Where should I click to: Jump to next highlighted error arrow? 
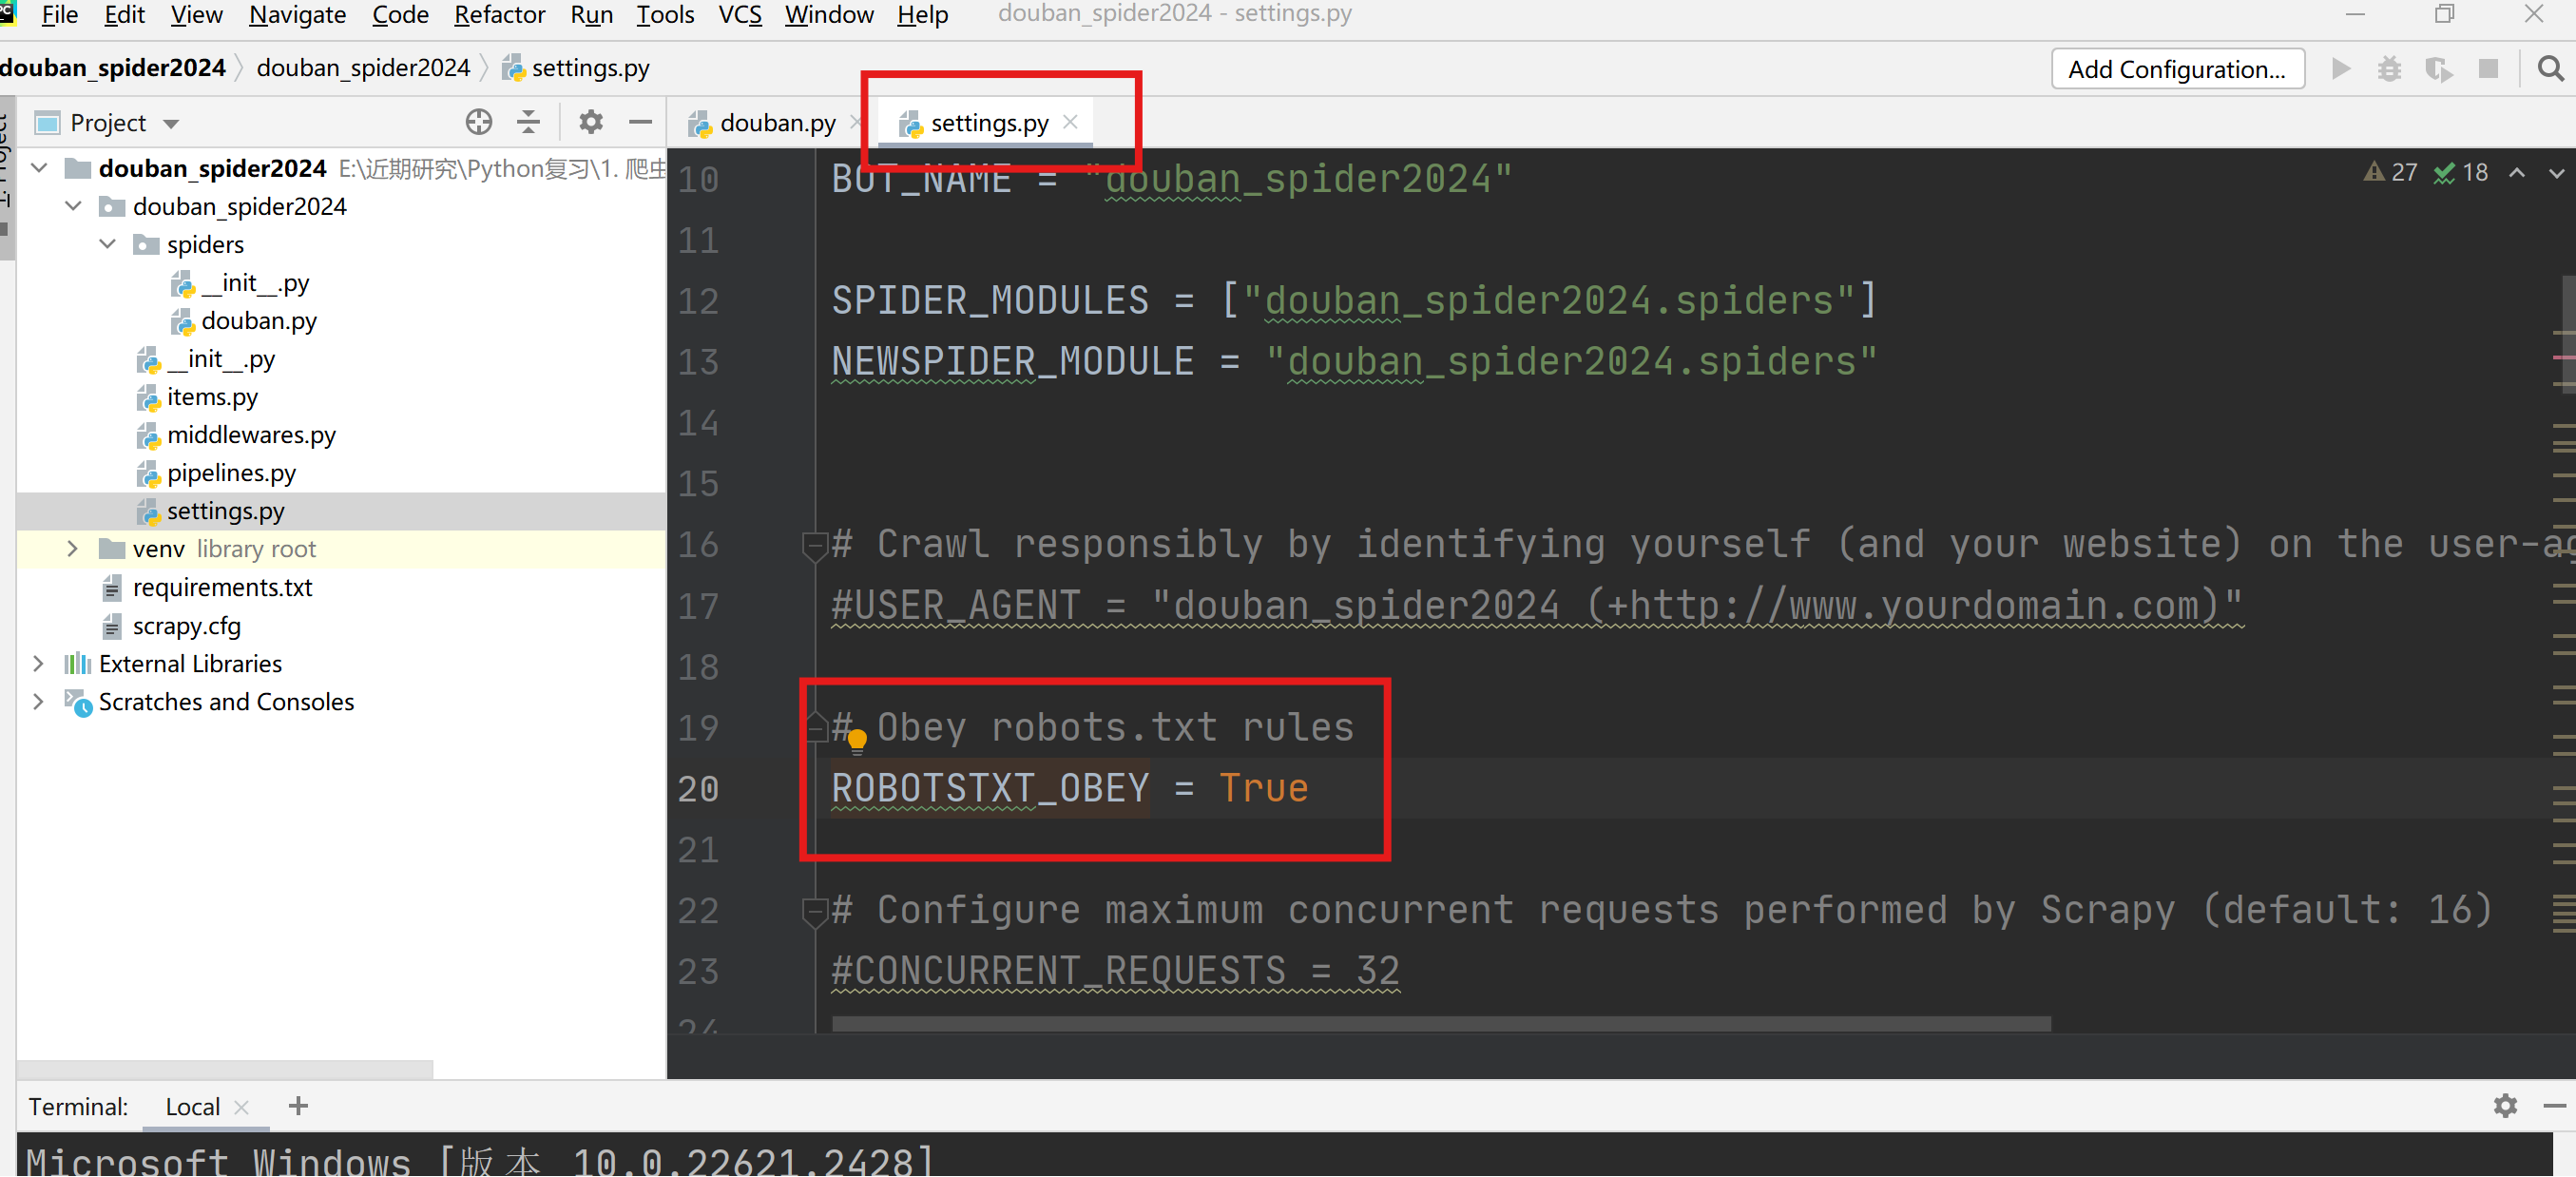pyautogui.click(x=2556, y=173)
